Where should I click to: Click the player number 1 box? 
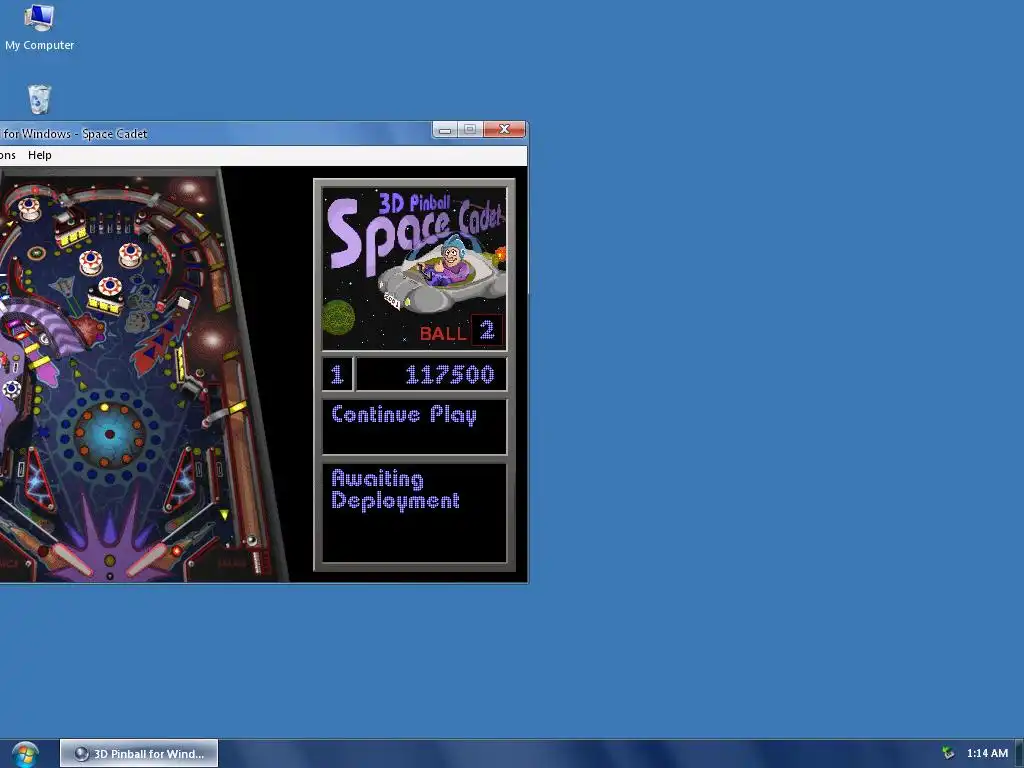tap(337, 374)
